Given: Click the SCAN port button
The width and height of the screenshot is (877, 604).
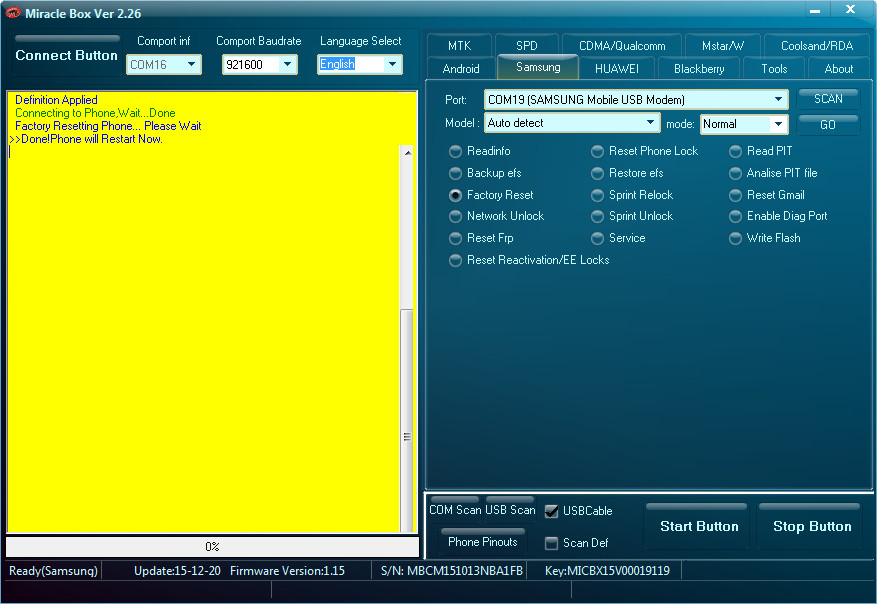Looking at the screenshot, I should coord(828,99).
